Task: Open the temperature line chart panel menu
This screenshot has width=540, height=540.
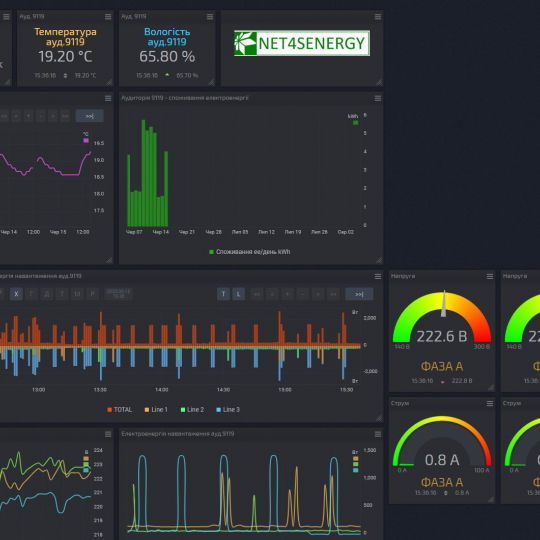Action: [108, 98]
